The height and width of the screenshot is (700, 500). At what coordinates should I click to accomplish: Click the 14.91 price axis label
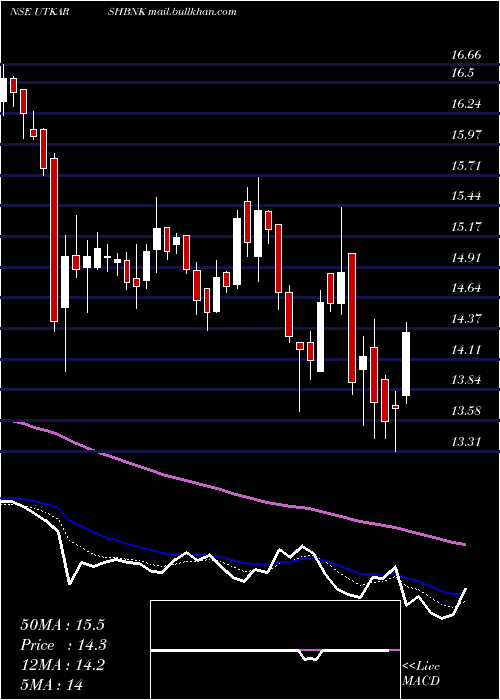pos(466,258)
